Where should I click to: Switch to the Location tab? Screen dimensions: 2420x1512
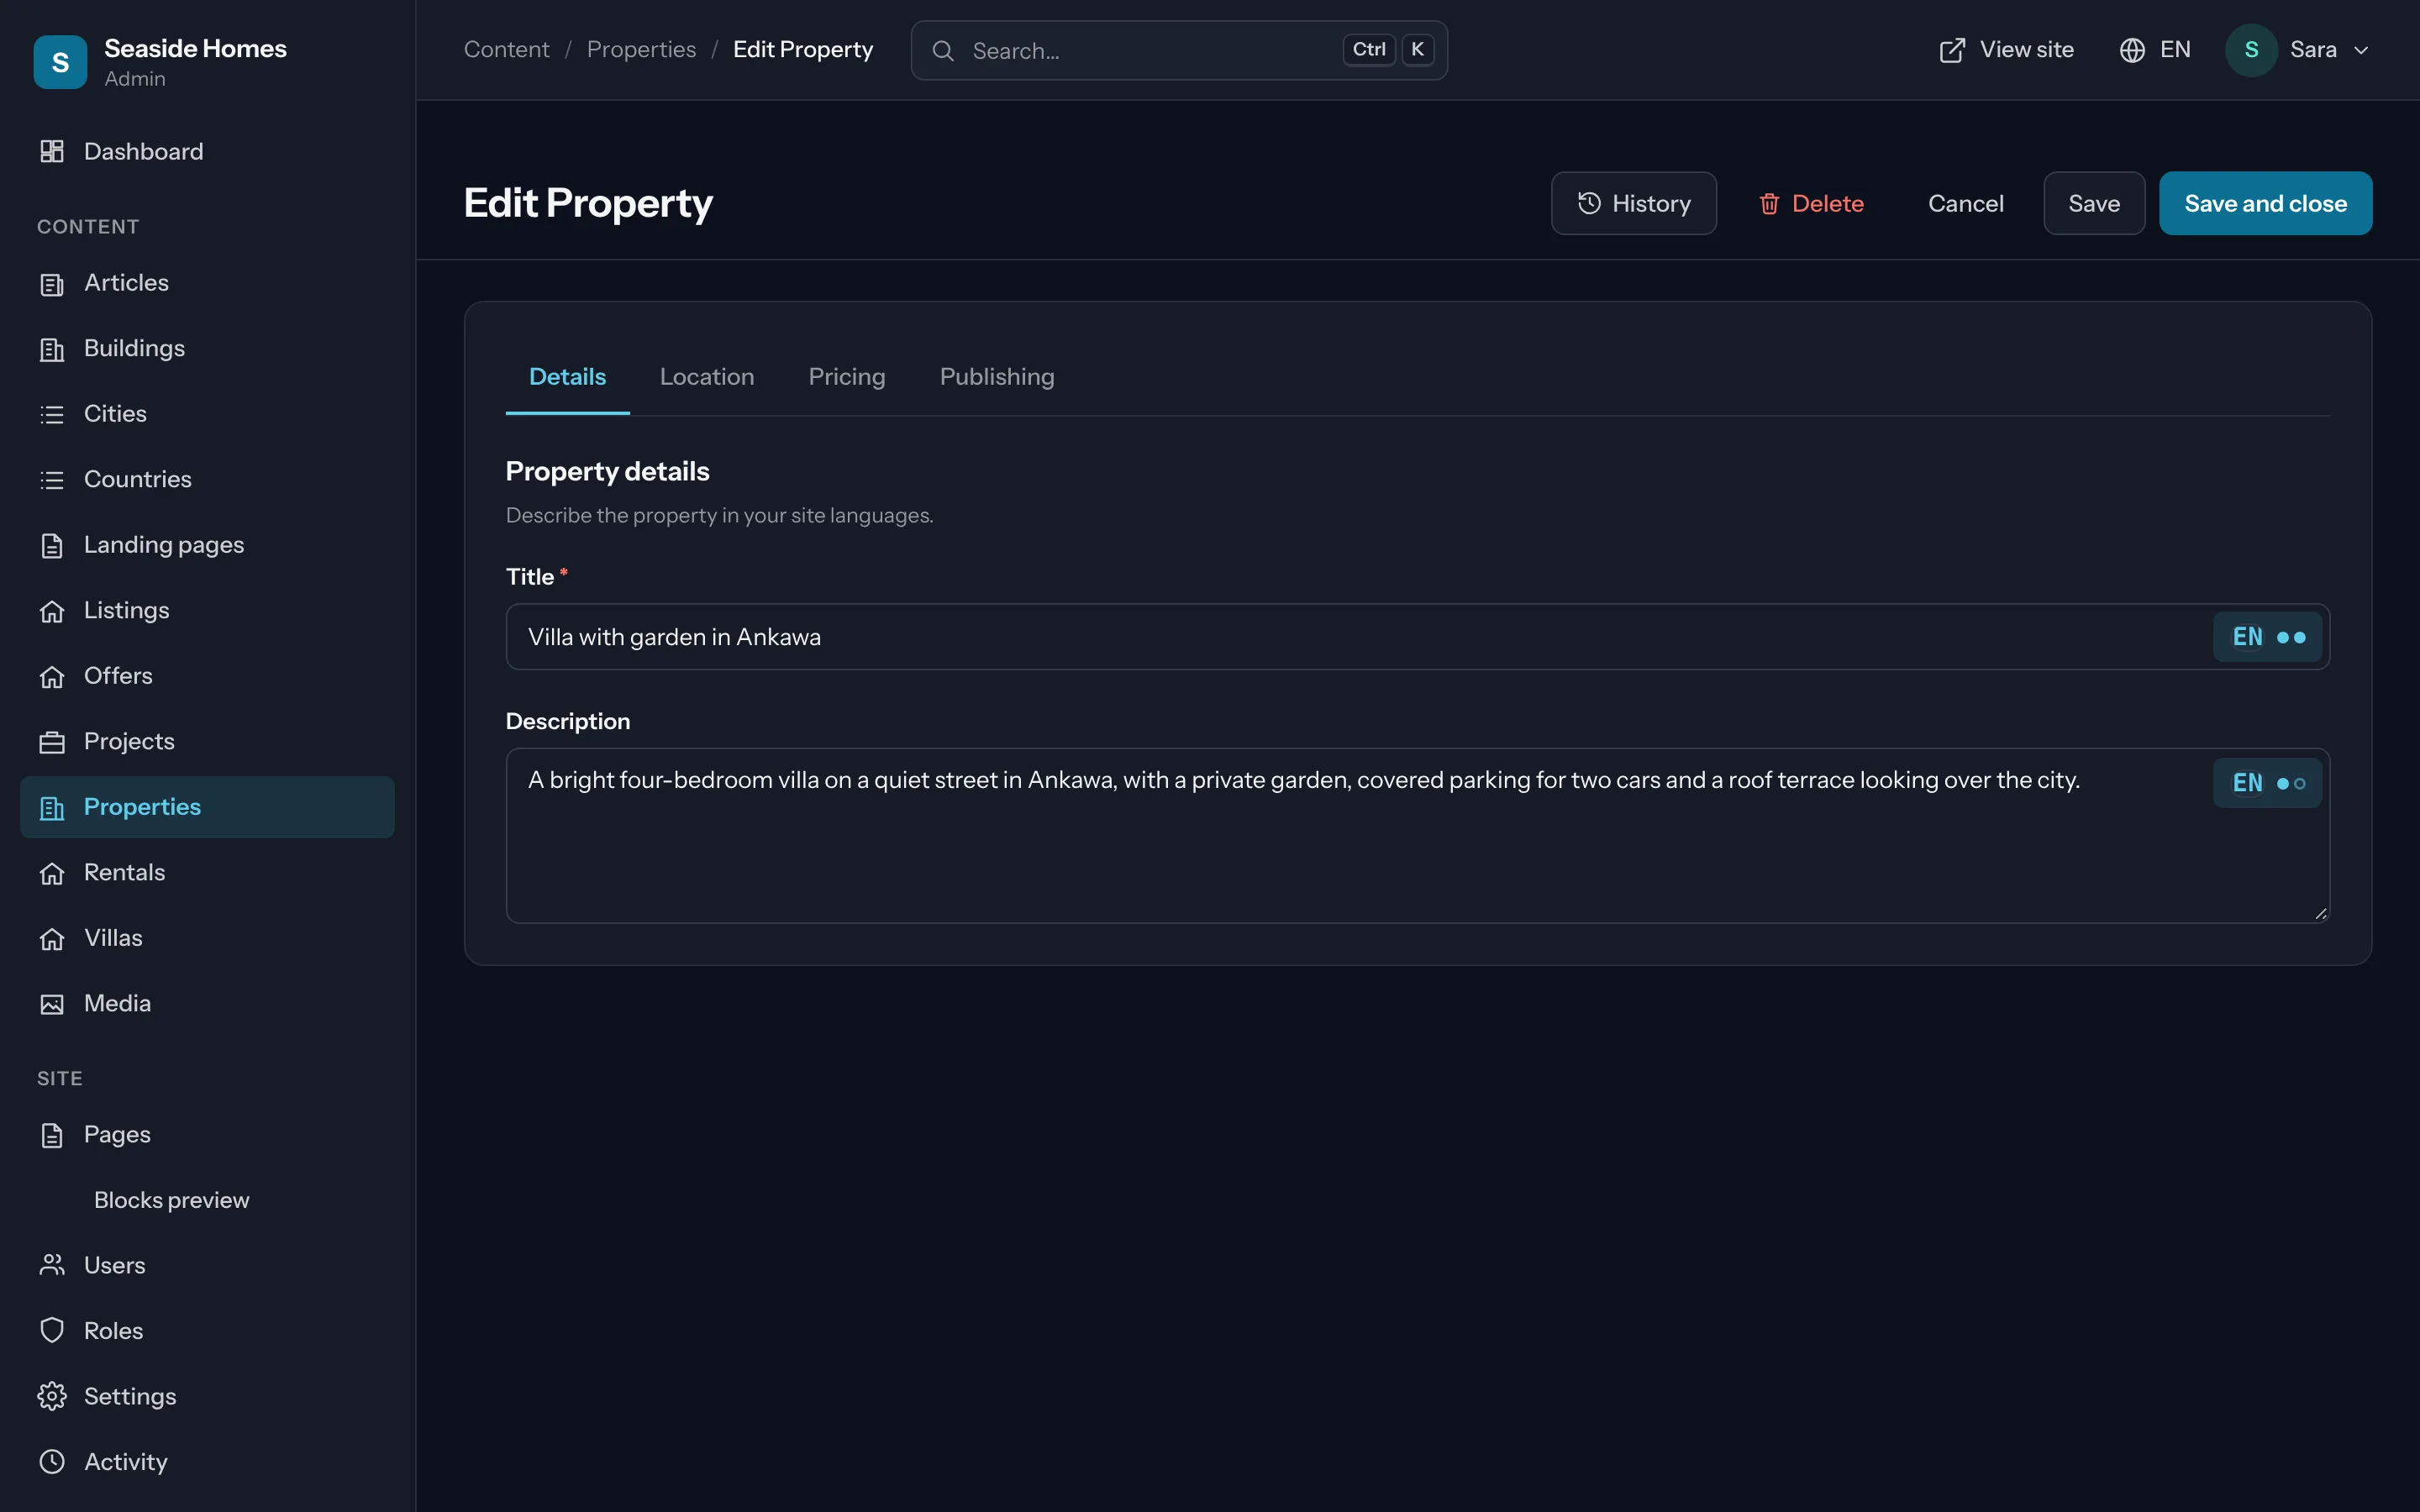click(x=707, y=377)
